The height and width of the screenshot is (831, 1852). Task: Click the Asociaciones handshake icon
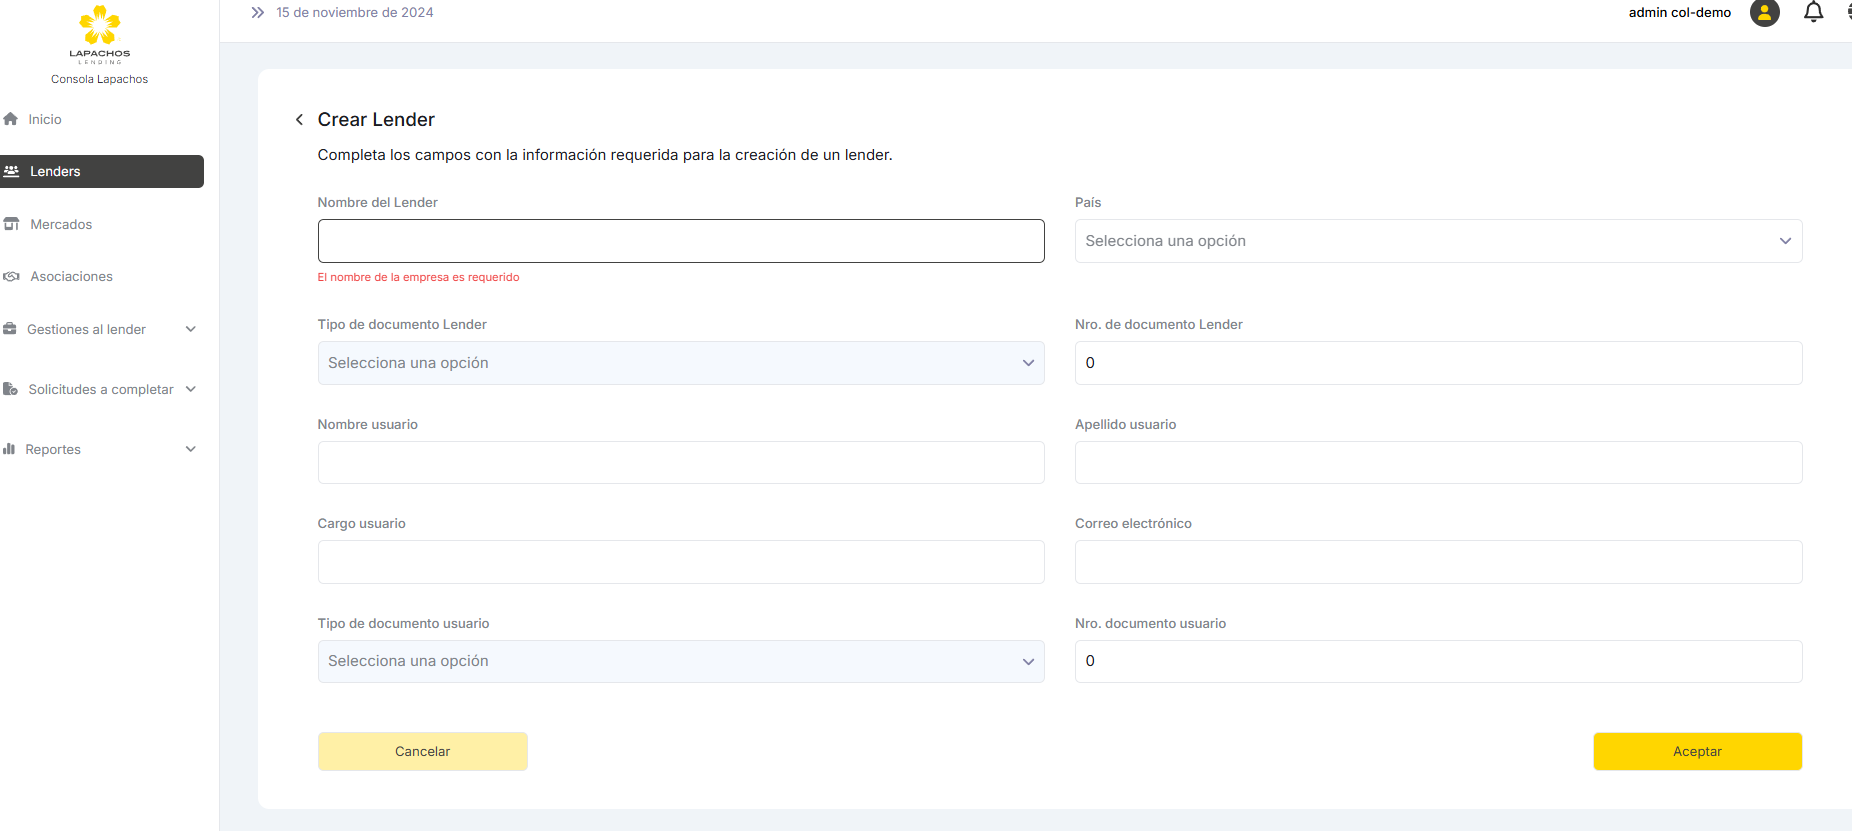coord(12,277)
